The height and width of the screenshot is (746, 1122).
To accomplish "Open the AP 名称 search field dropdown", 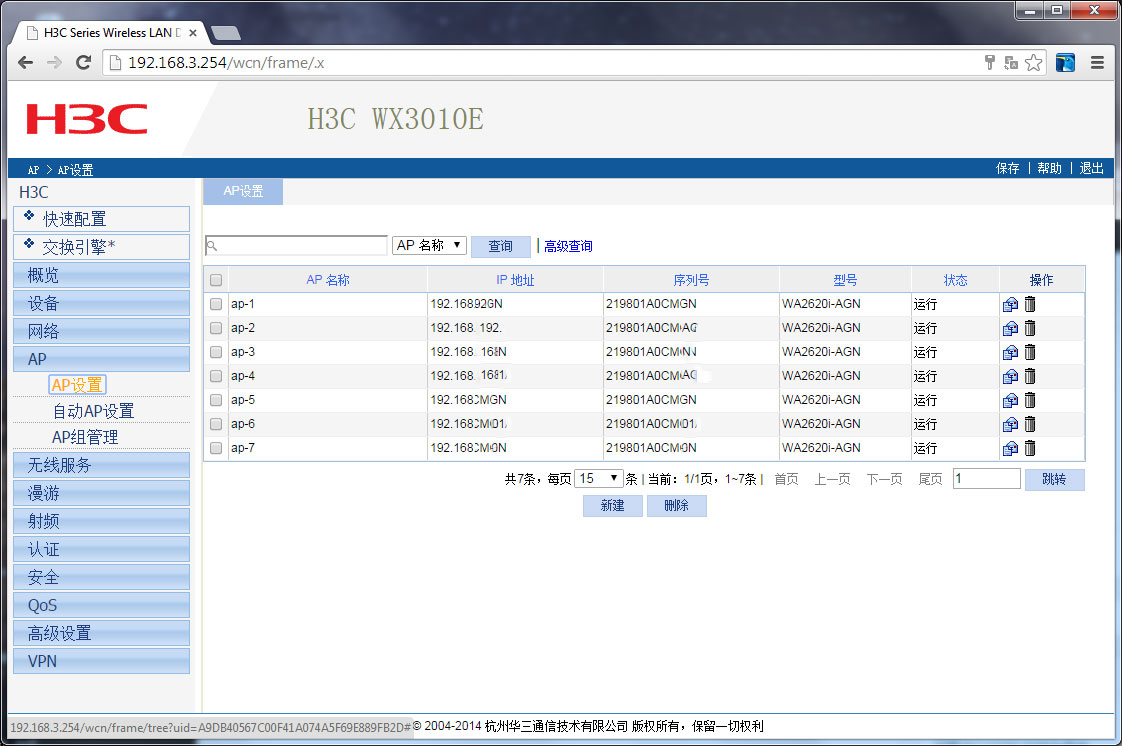I will pos(429,245).
